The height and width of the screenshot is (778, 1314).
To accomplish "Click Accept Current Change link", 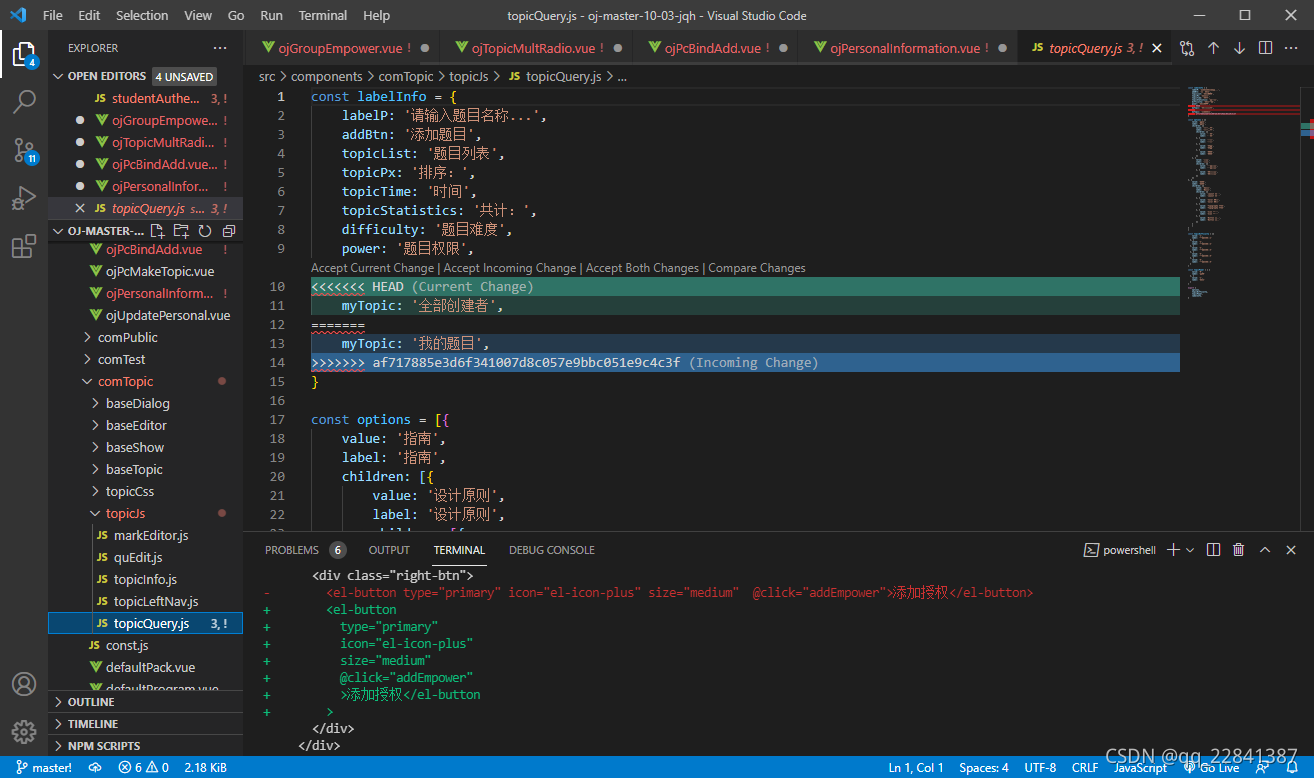I will point(372,268).
